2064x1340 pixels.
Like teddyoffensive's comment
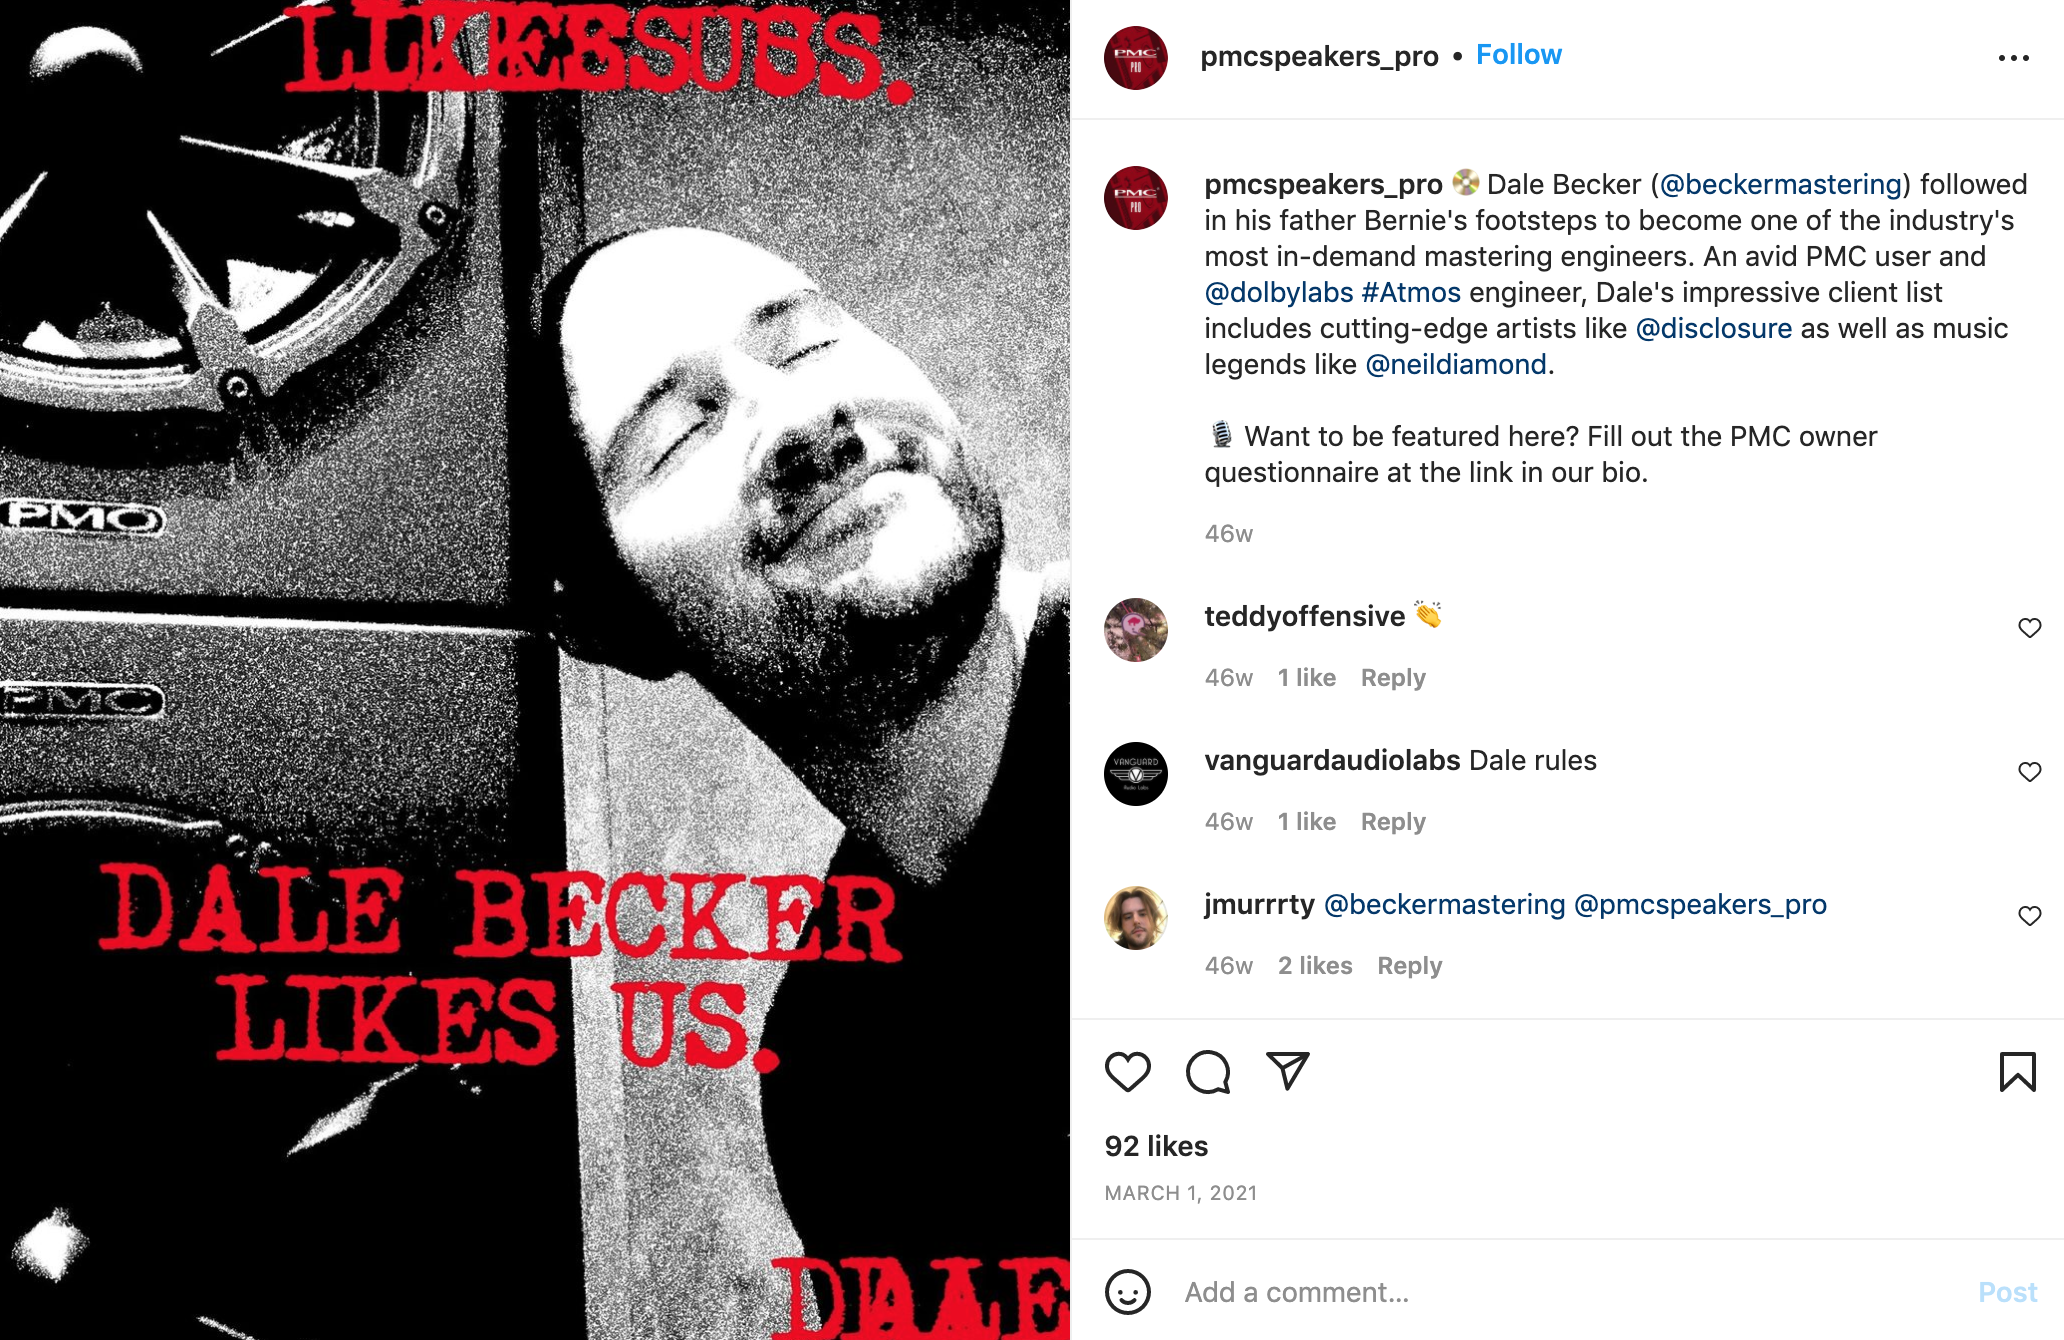coord(2029,628)
